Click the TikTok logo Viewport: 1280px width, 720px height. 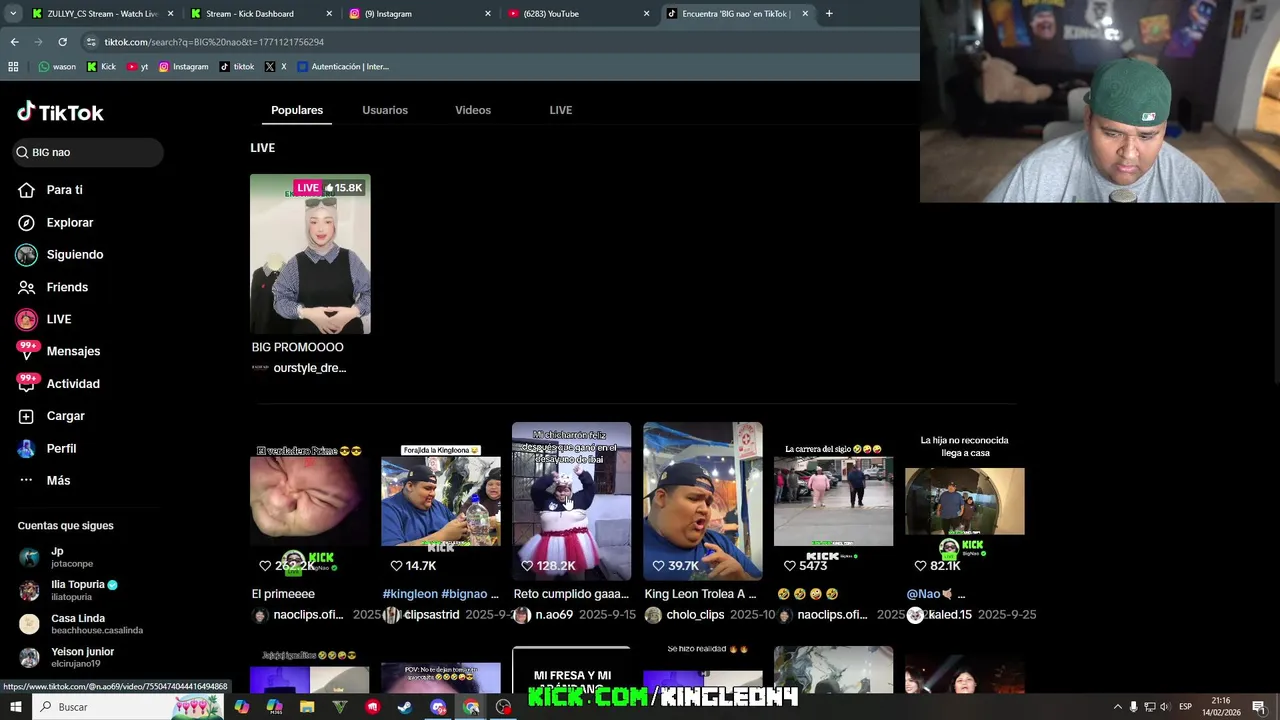(60, 112)
